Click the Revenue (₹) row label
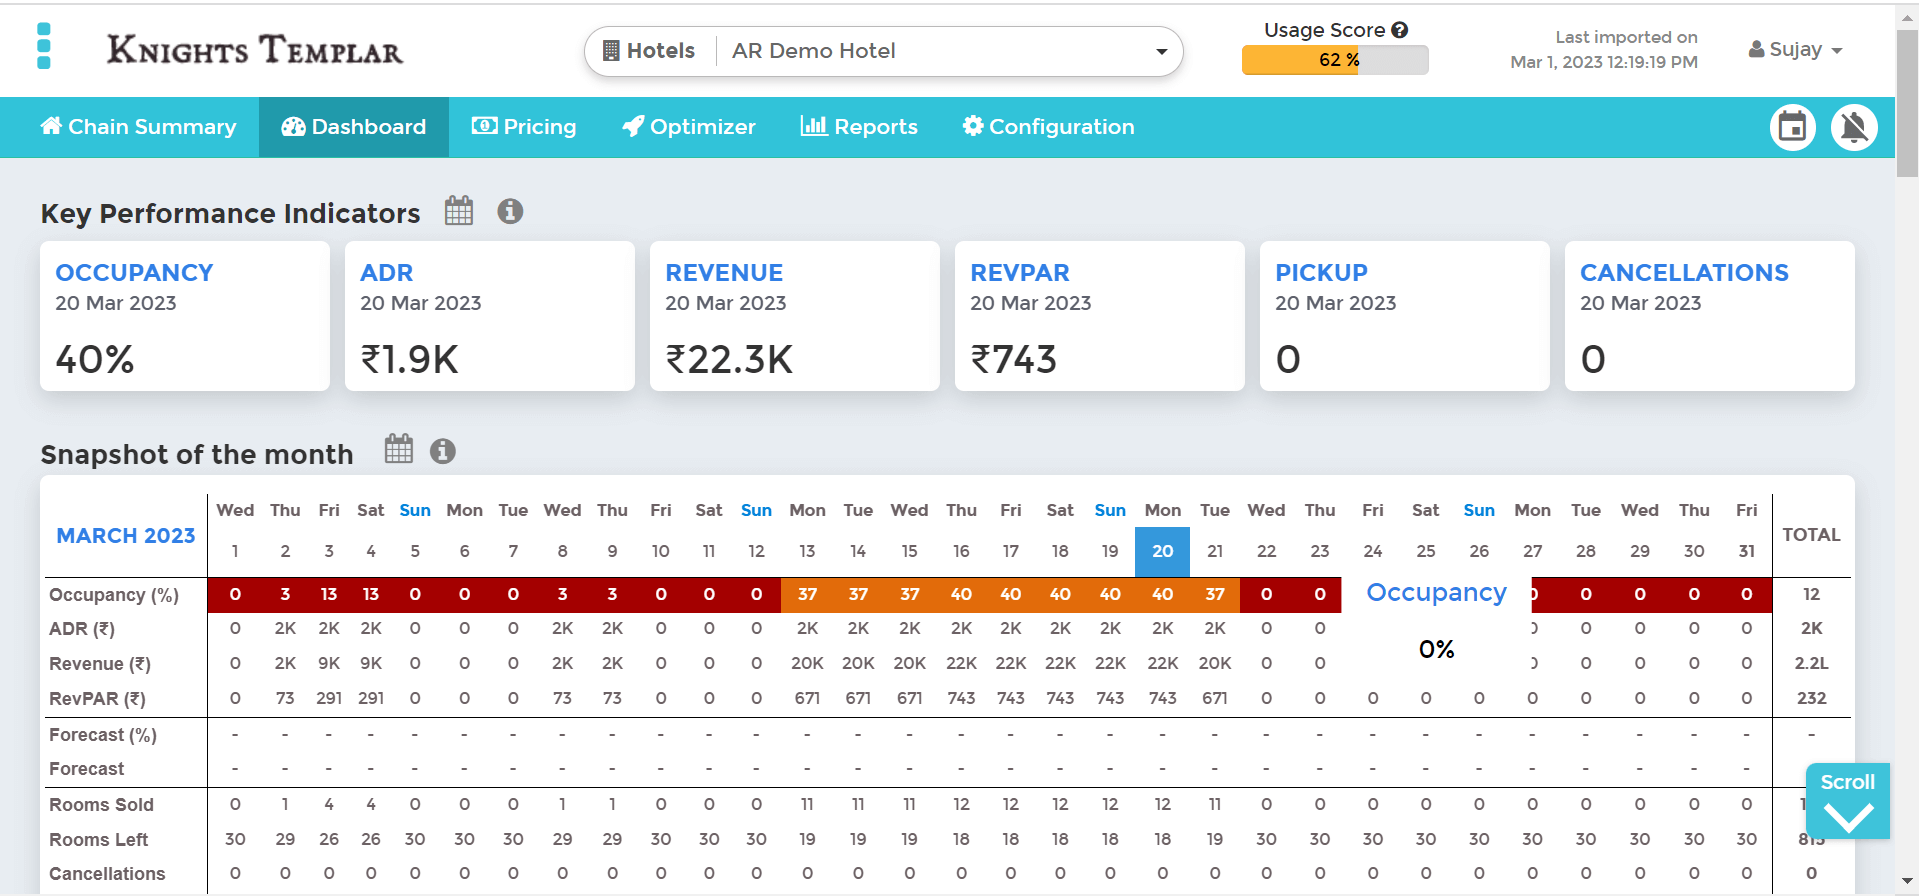 point(100,664)
